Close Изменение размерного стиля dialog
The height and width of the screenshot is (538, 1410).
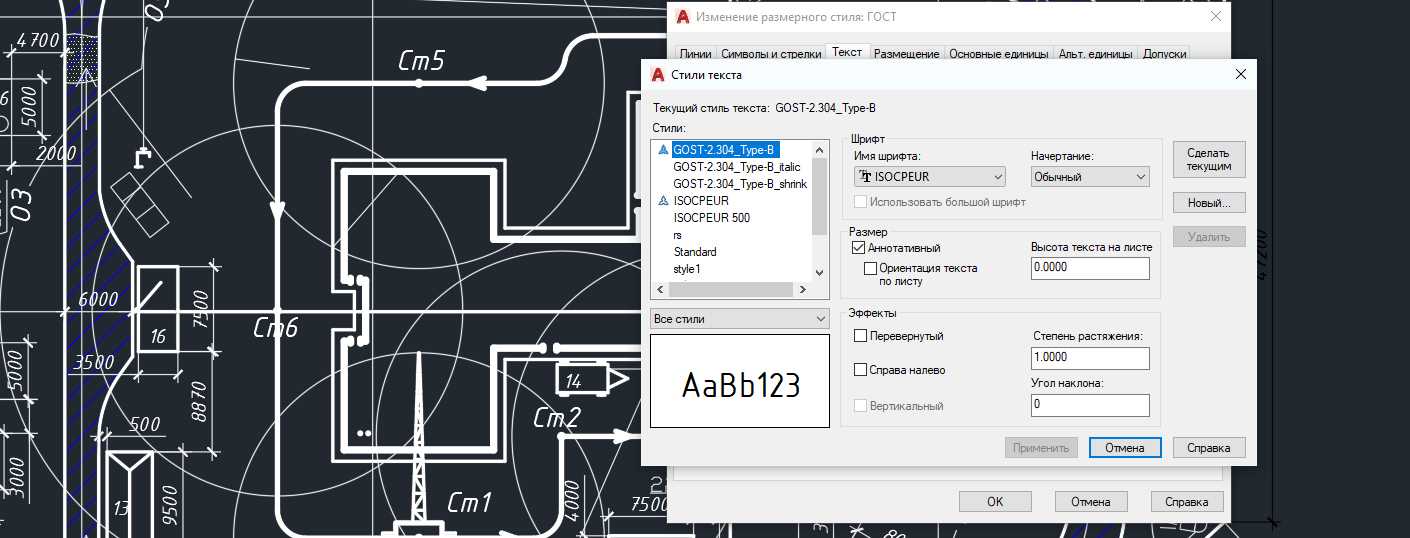pyautogui.click(x=1216, y=17)
